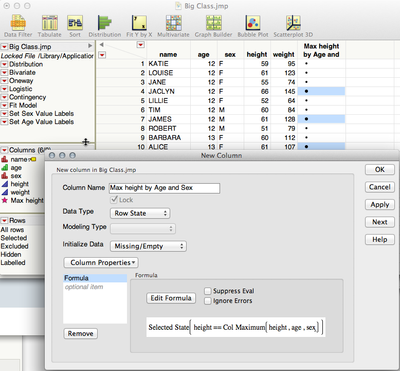
Task: Click the Edit Formula button
Action: point(171,298)
